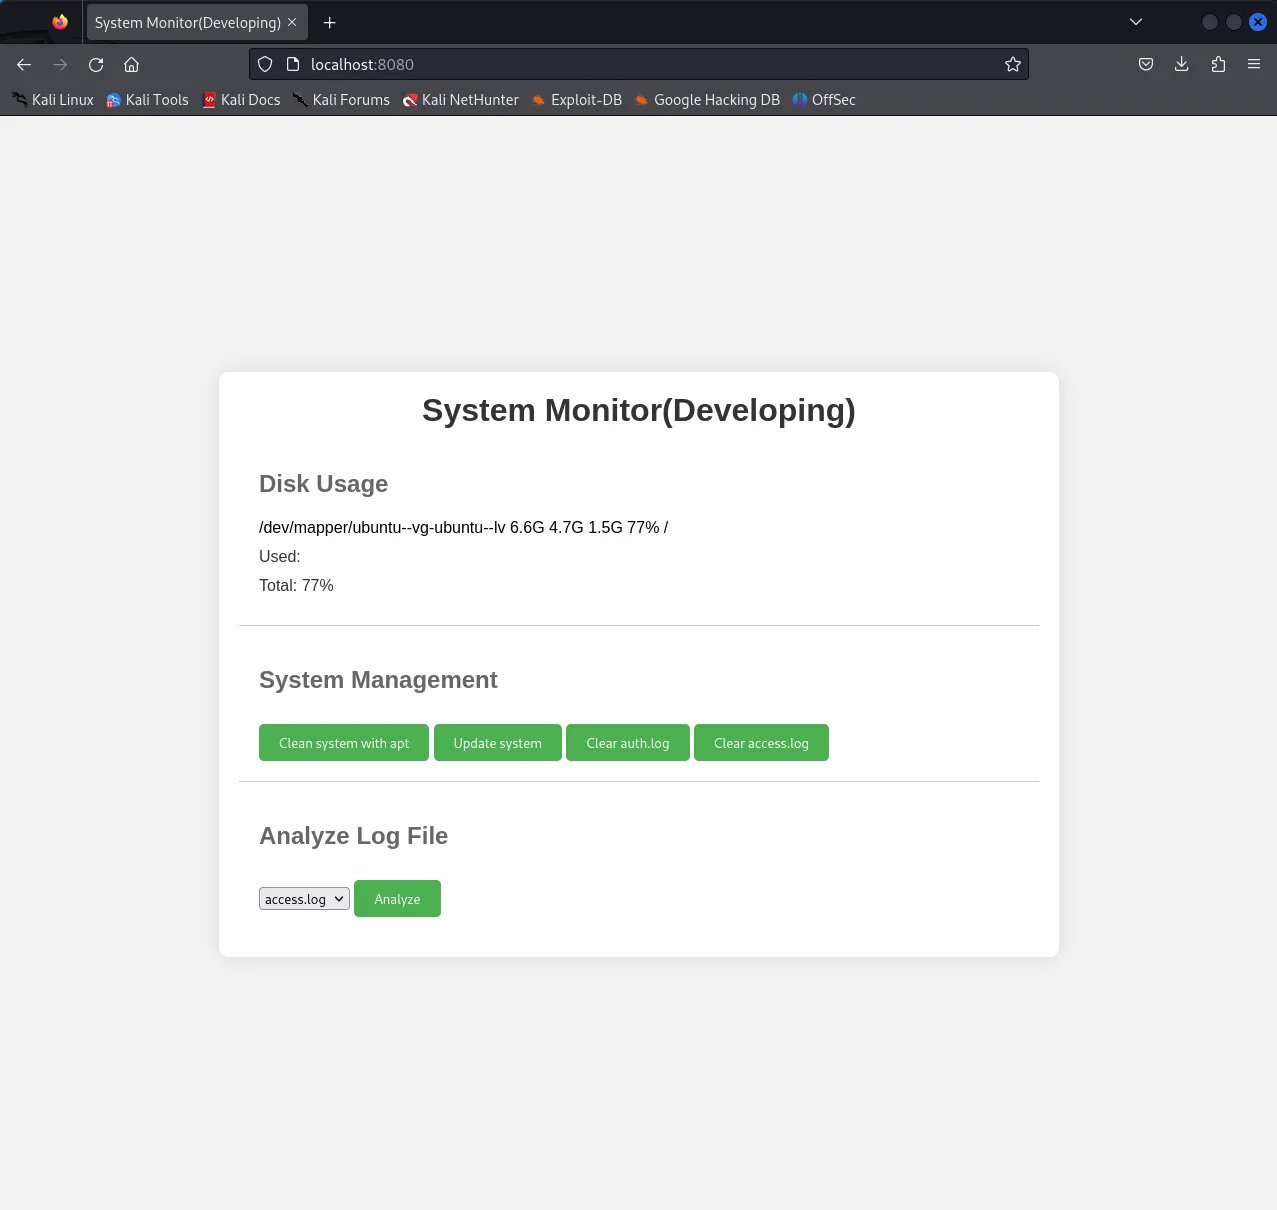Click the Analyze button

397,899
